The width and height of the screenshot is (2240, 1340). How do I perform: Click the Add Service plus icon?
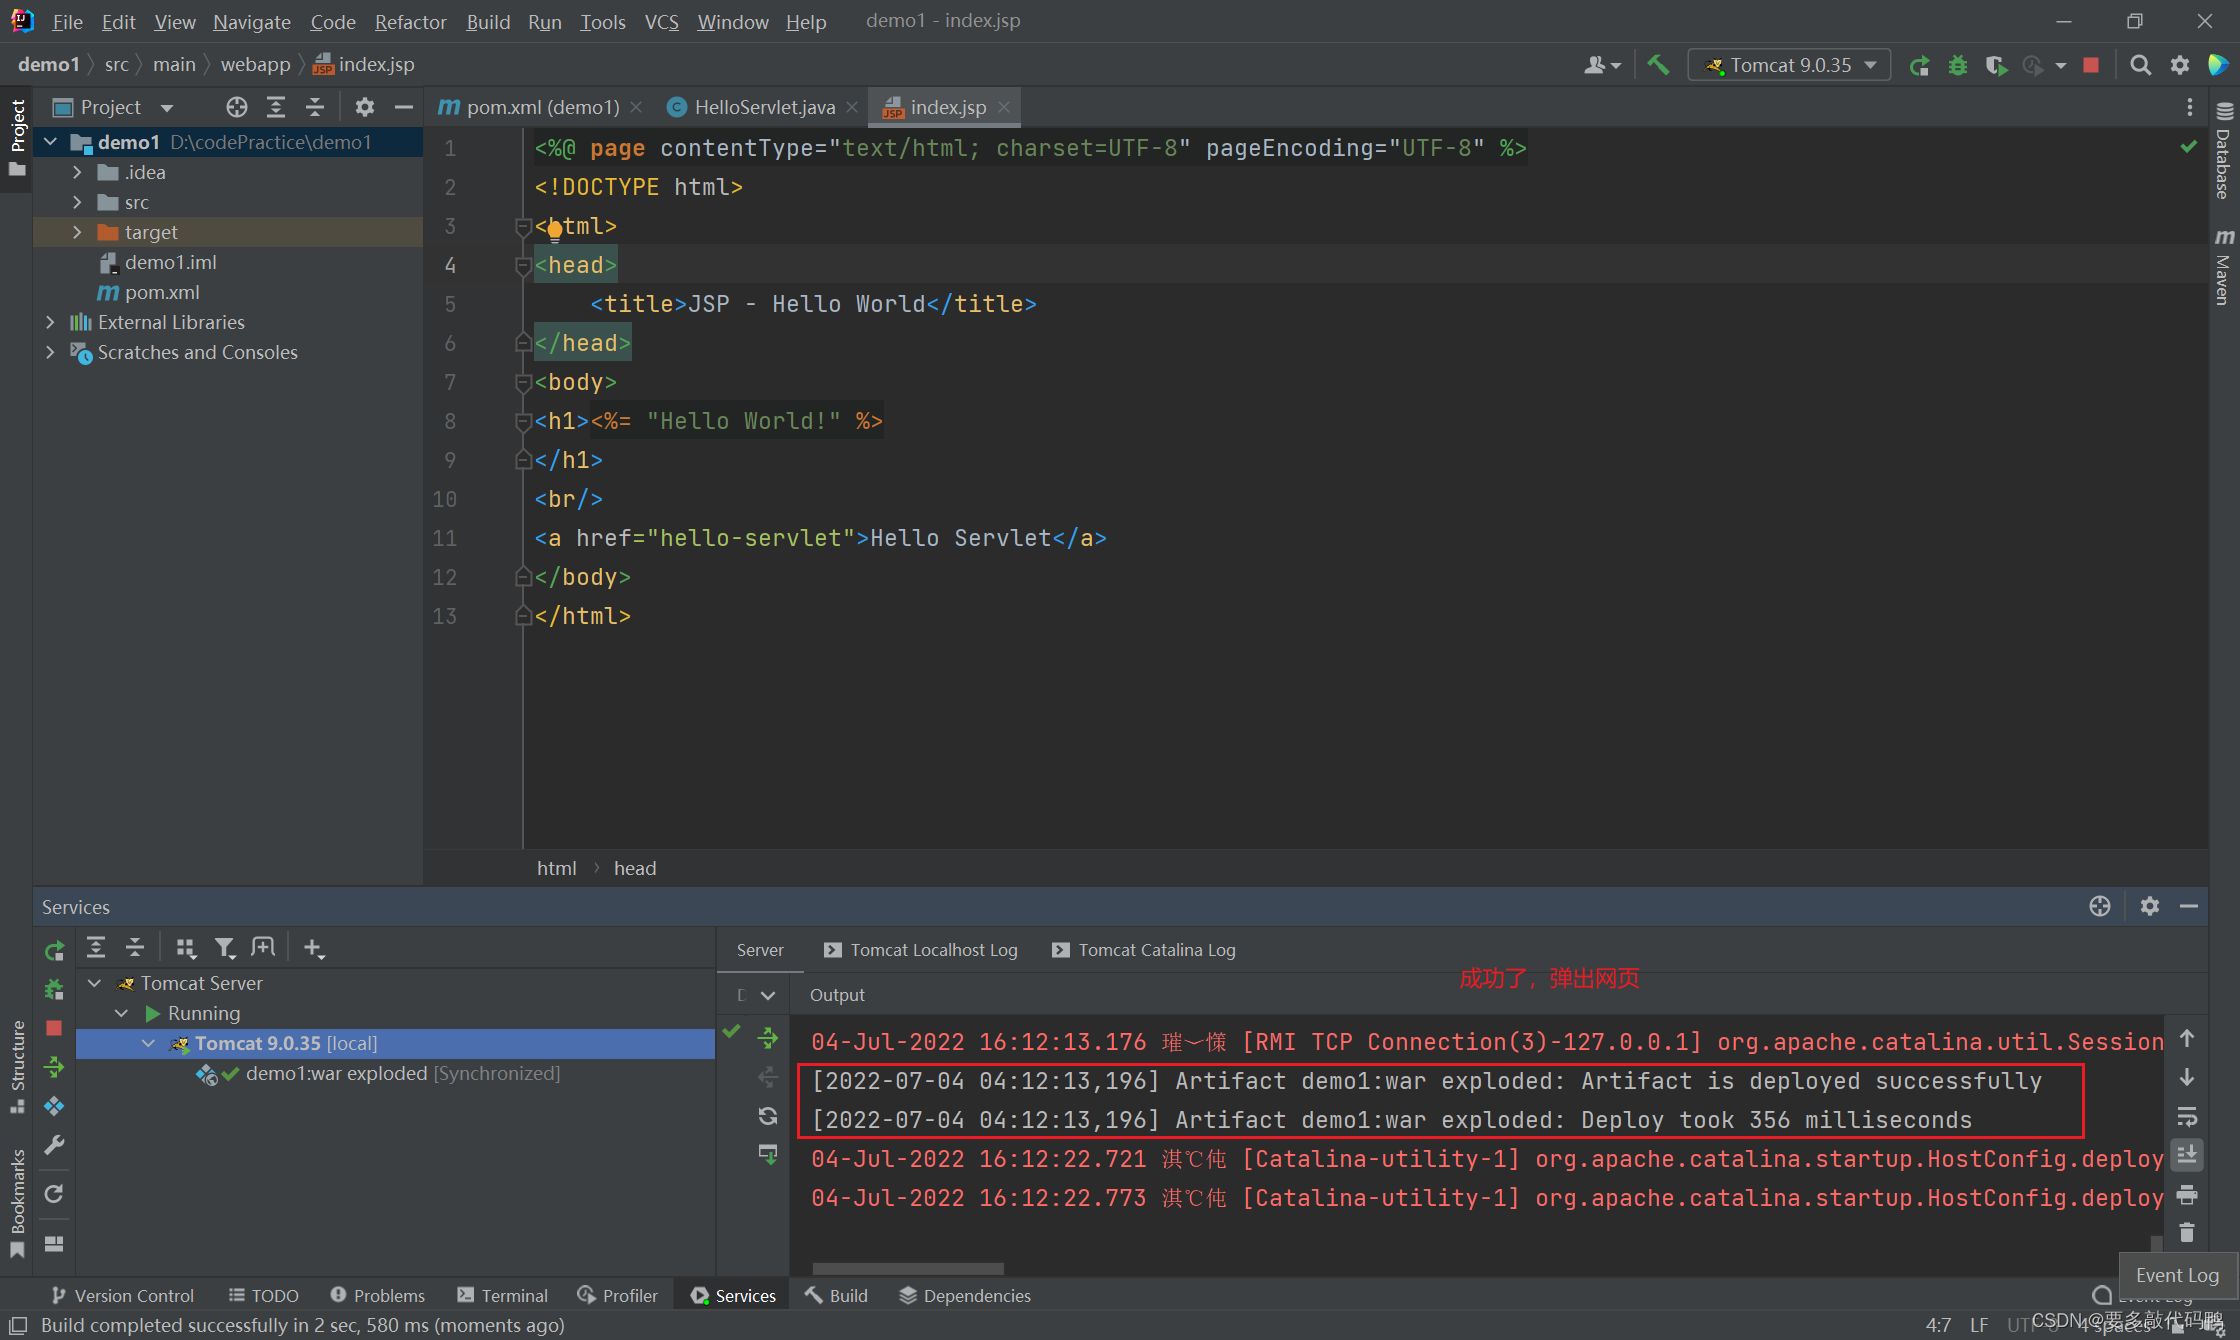coord(313,948)
